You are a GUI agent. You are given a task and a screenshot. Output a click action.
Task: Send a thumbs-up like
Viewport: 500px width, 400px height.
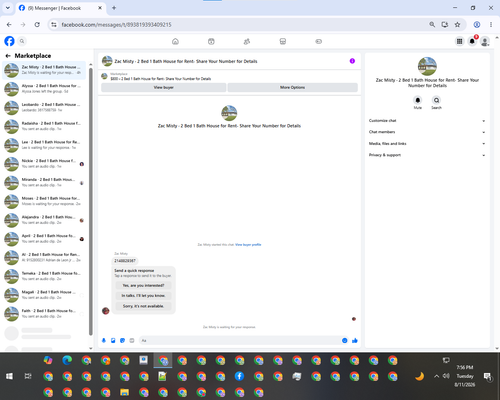[x=355, y=340]
